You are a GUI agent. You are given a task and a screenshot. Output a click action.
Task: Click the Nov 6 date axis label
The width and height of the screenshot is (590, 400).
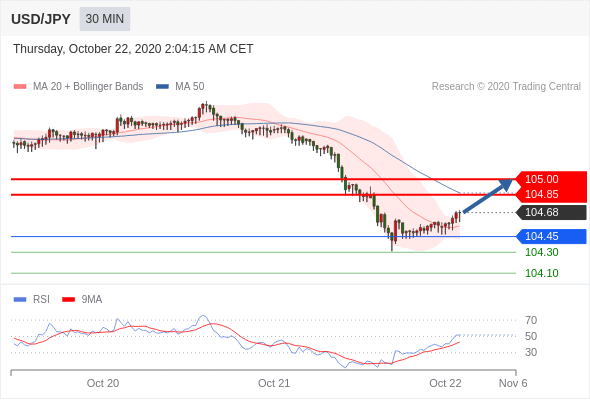point(513,383)
